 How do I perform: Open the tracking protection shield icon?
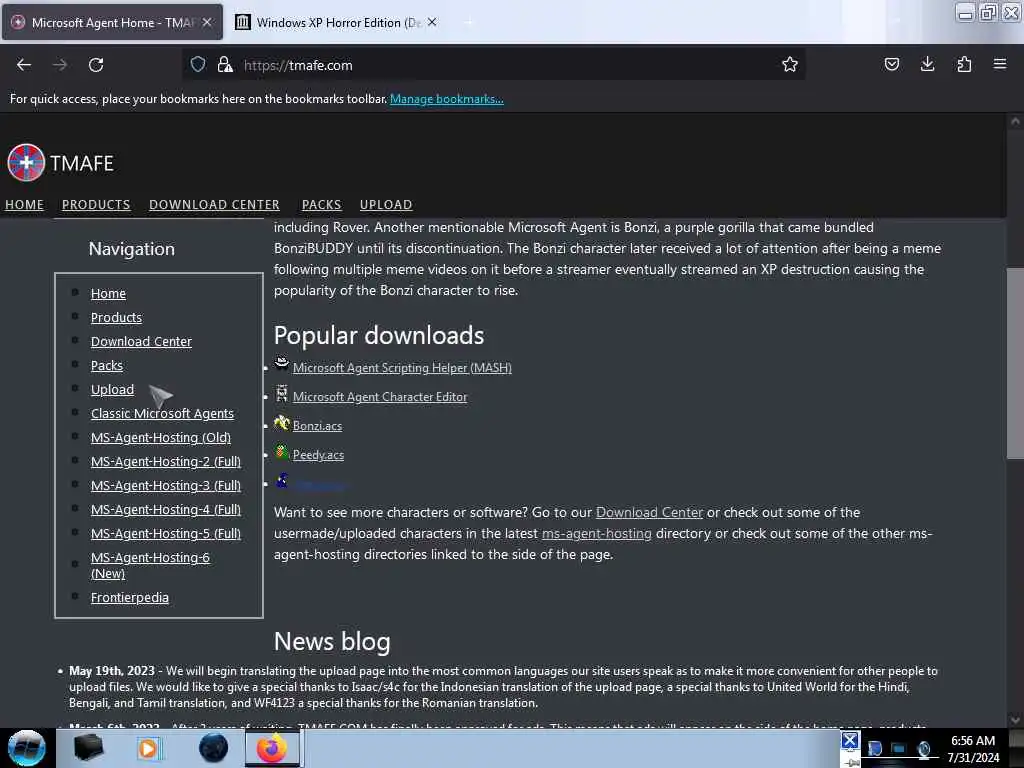[198, 64]
